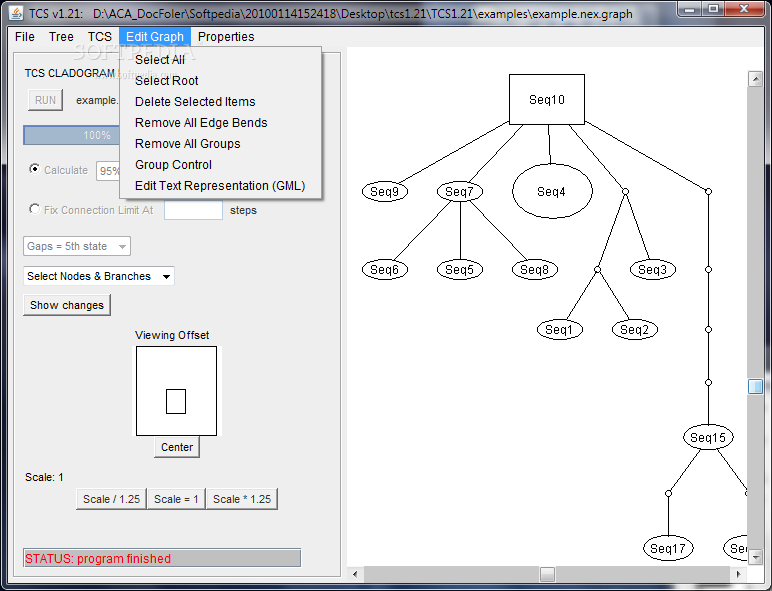Select the Calculate radio button
Image resolution: width=772 pixels, height=591 pixels.
(x=34, y=169)
